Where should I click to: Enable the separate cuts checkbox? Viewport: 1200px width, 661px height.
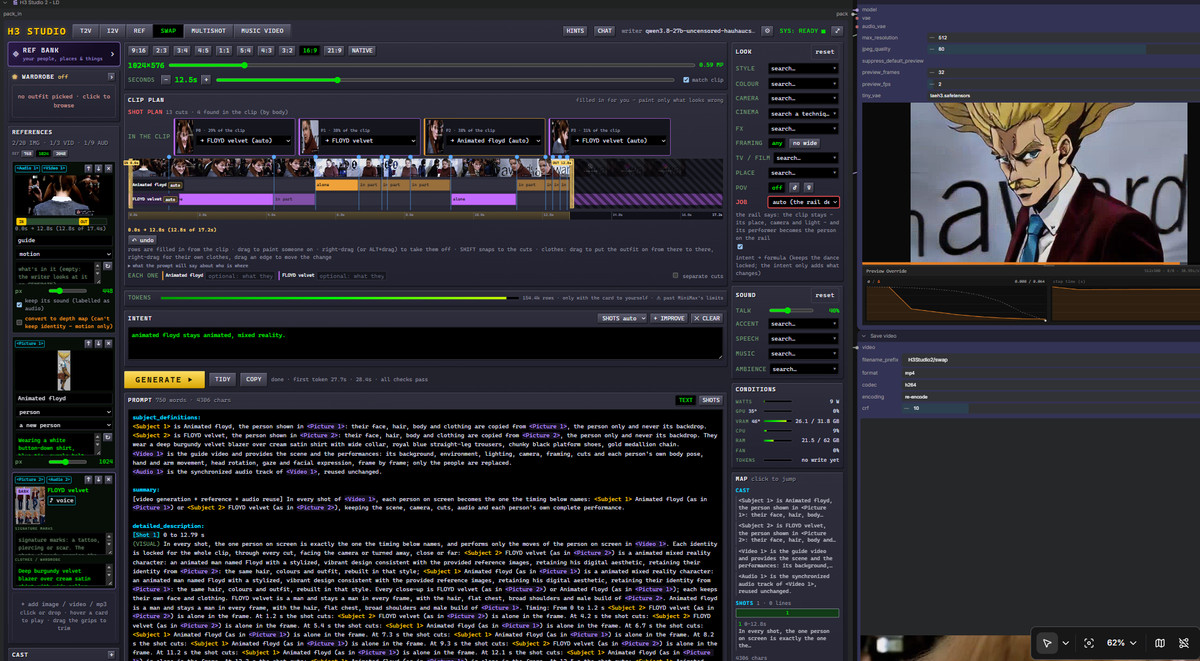pos(676,275)
